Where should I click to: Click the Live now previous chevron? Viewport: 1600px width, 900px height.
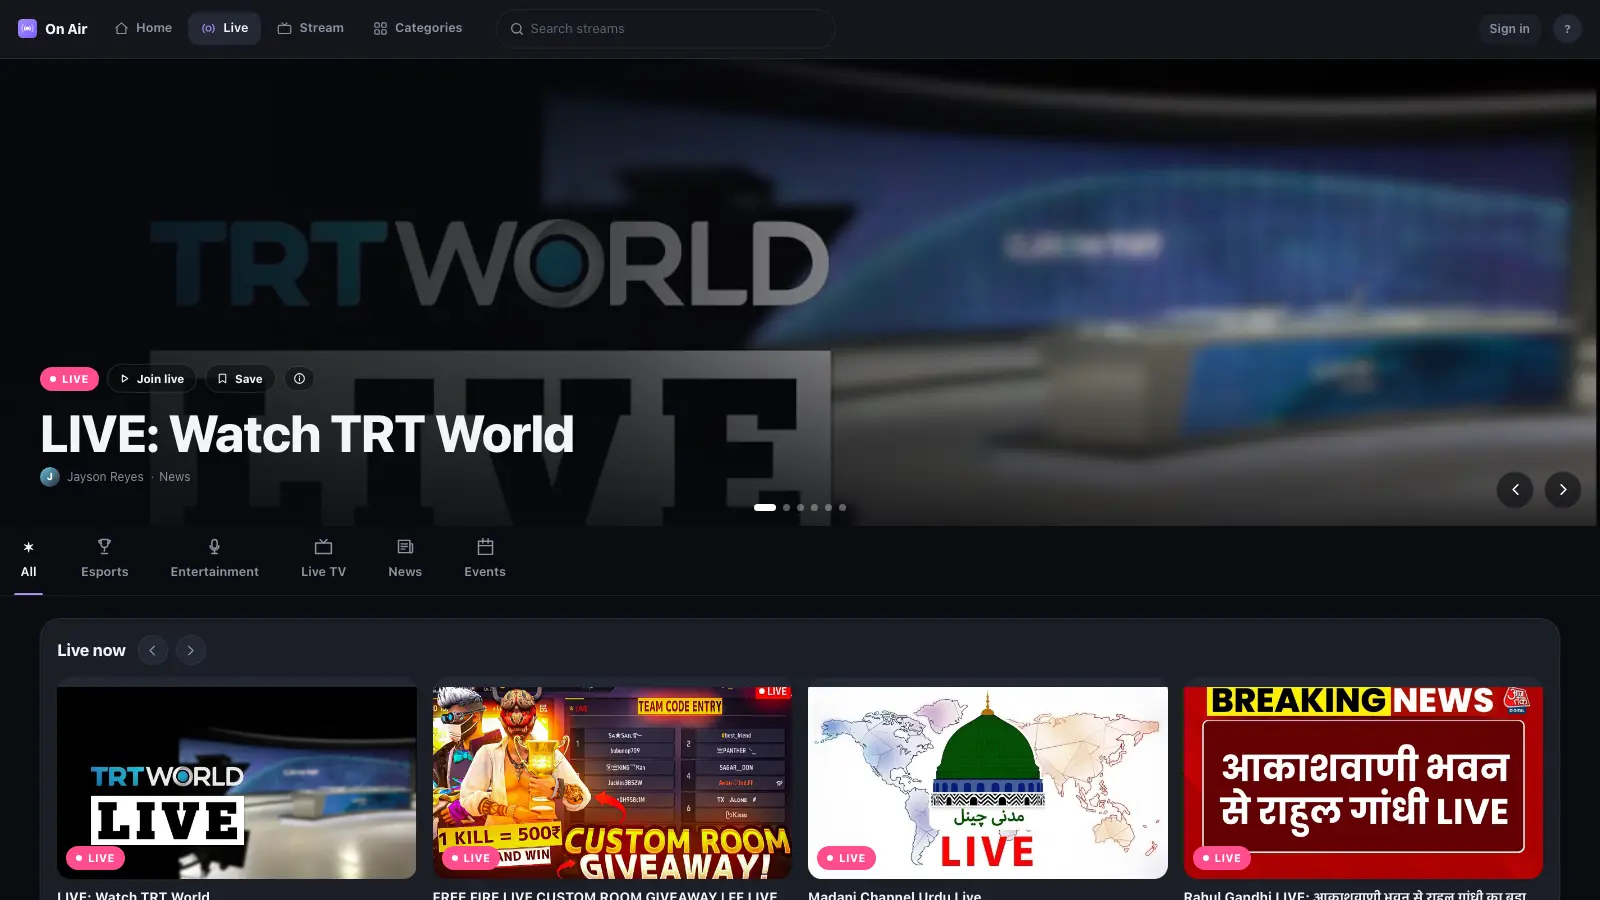click(x=153, y=650)
